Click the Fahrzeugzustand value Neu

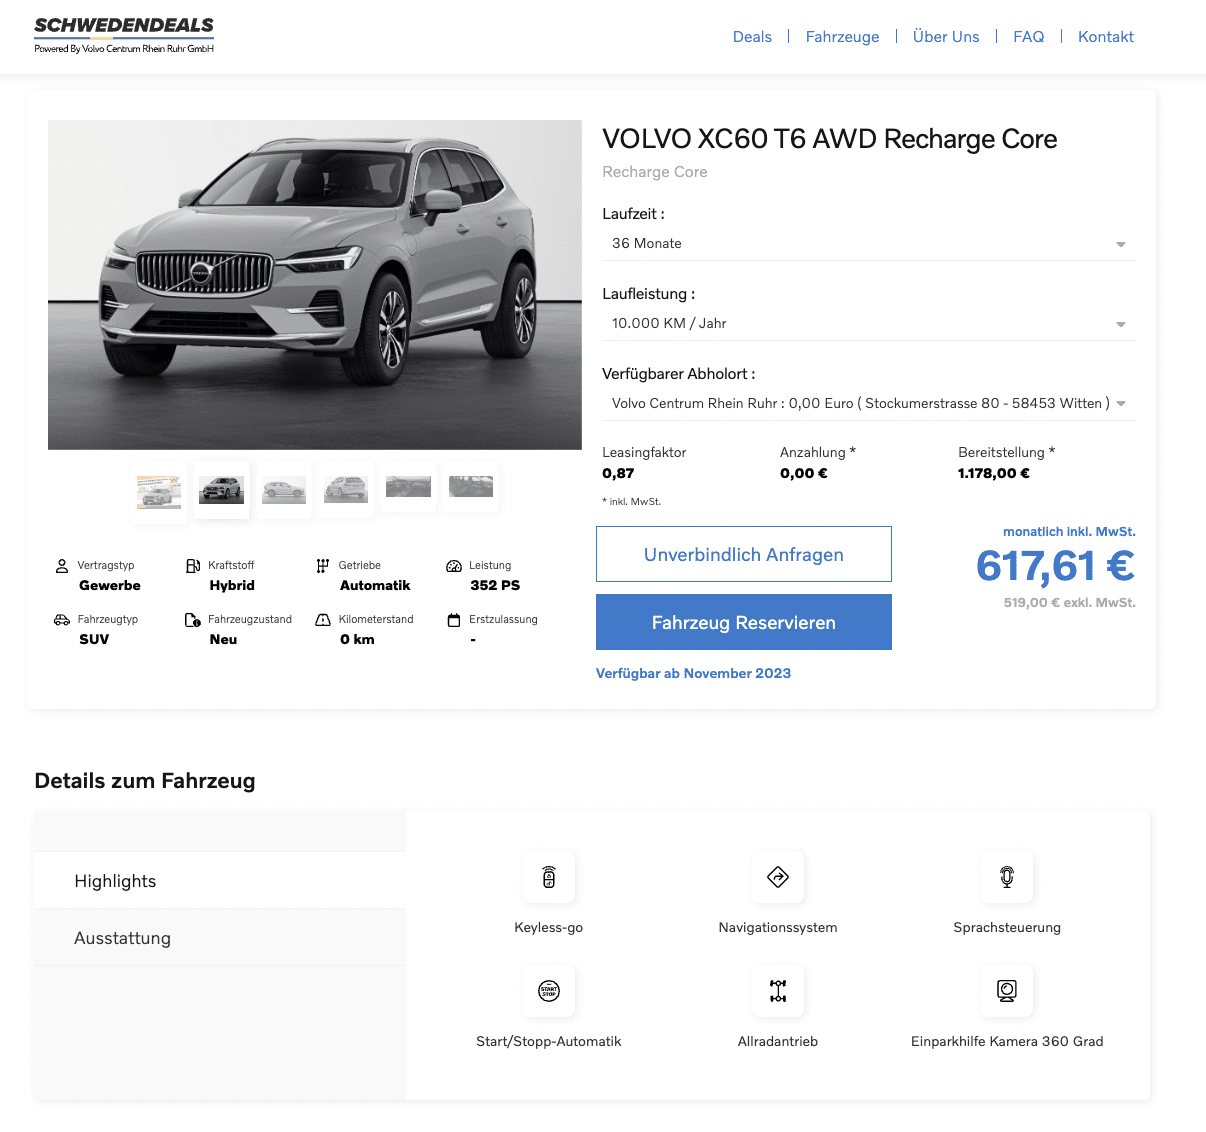point(223,640)
